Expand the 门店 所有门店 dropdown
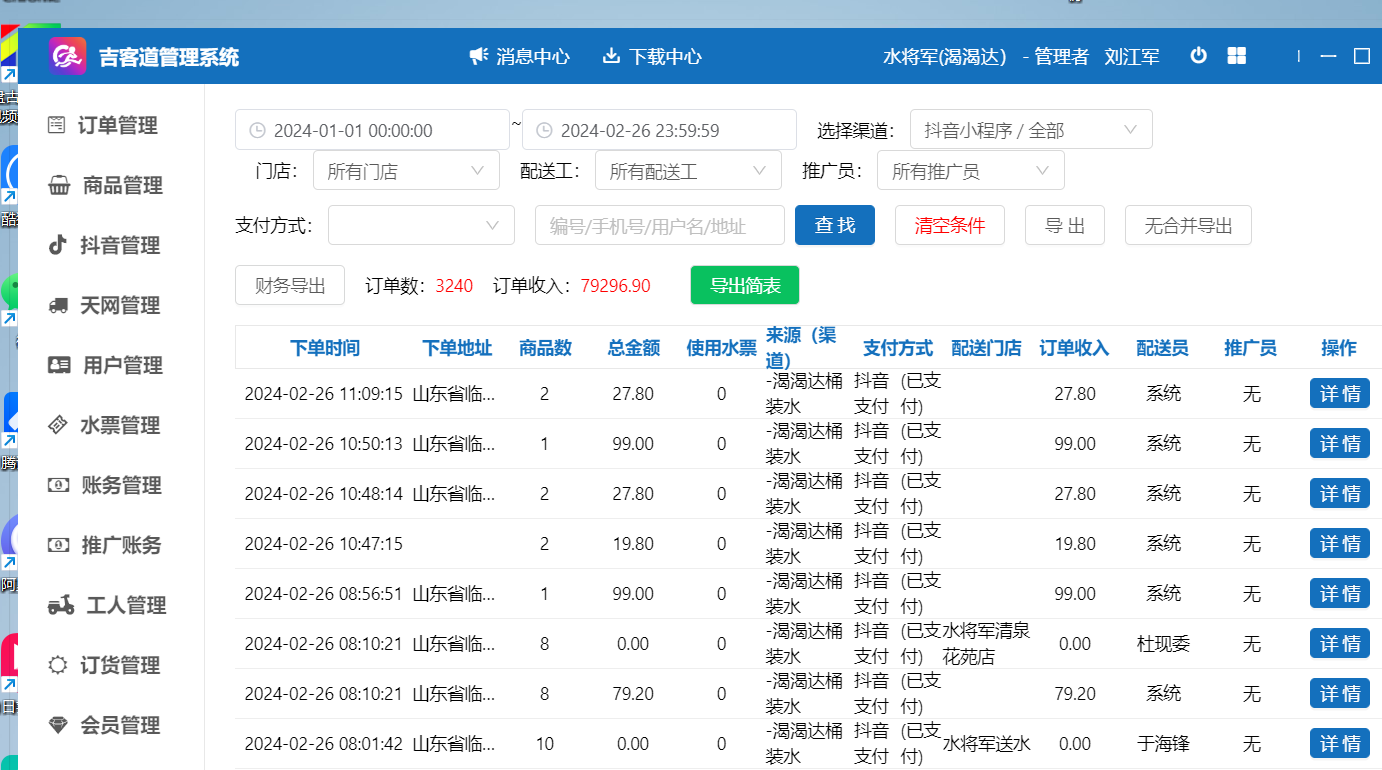The height and width of the screenshot is (770, 1382). (x=406, y=171)
